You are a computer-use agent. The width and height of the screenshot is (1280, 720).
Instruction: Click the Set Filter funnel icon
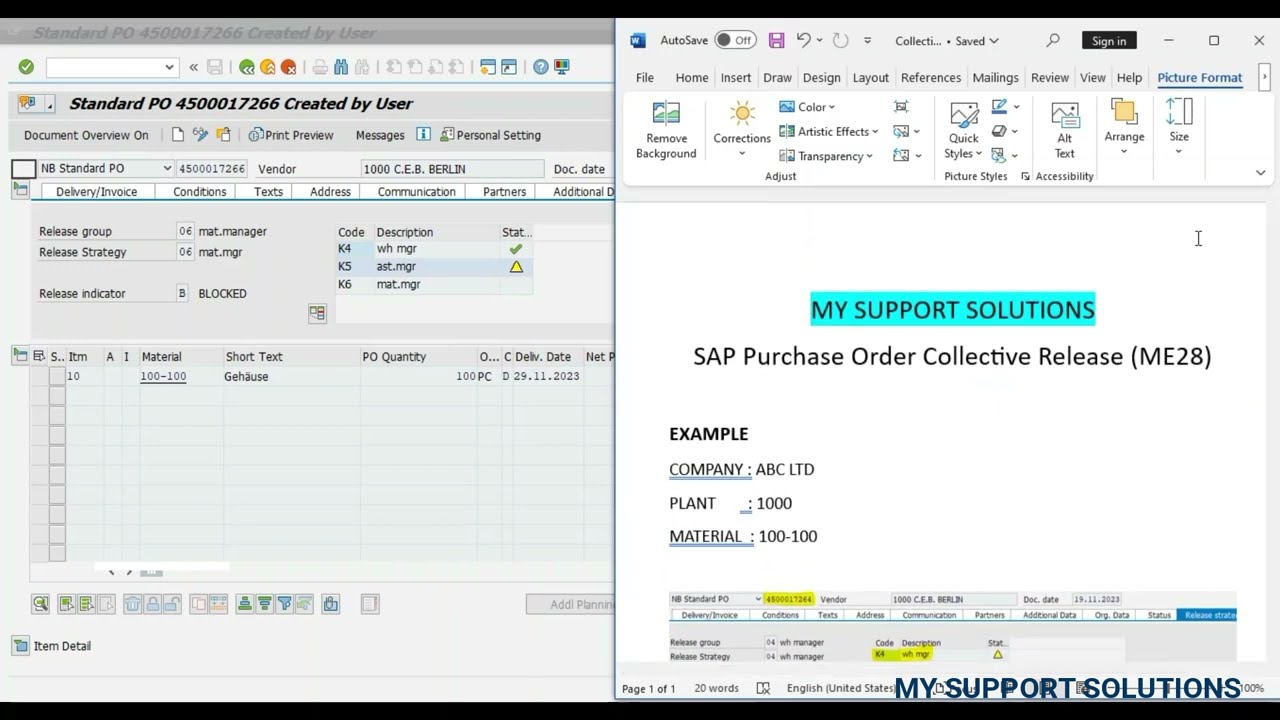pos(284,604)
